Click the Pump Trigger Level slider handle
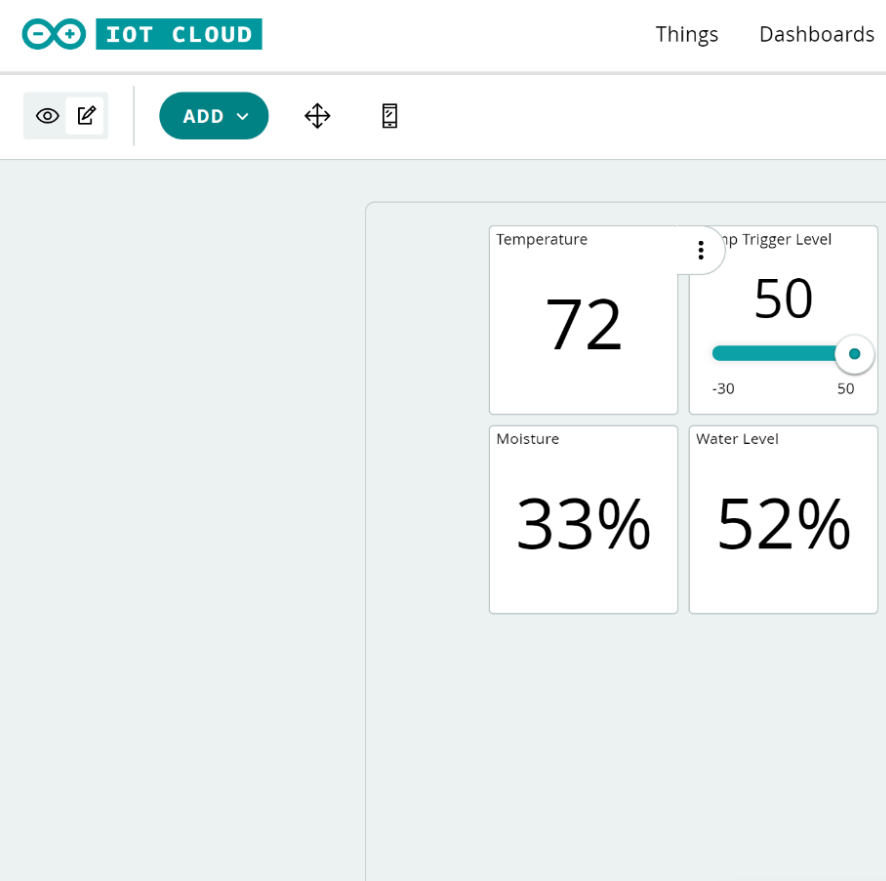The width and height of the screenshot is (886, 881). tap(854, 354)
